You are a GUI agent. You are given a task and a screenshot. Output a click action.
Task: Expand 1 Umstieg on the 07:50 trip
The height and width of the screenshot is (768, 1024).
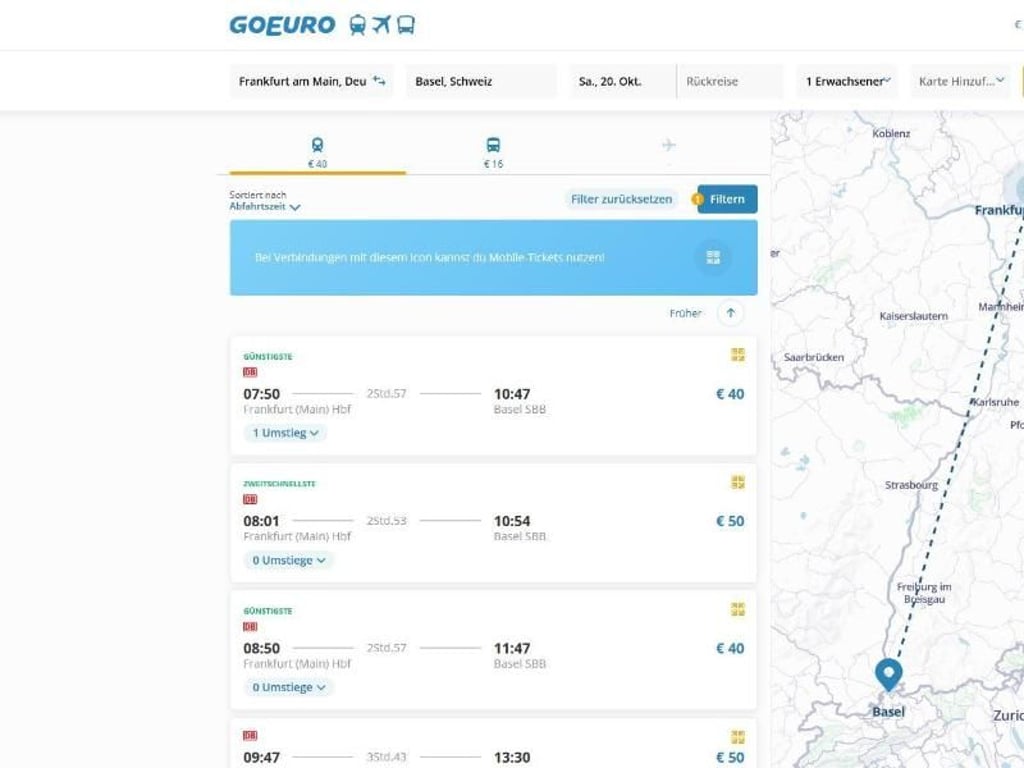pos(285,433)
